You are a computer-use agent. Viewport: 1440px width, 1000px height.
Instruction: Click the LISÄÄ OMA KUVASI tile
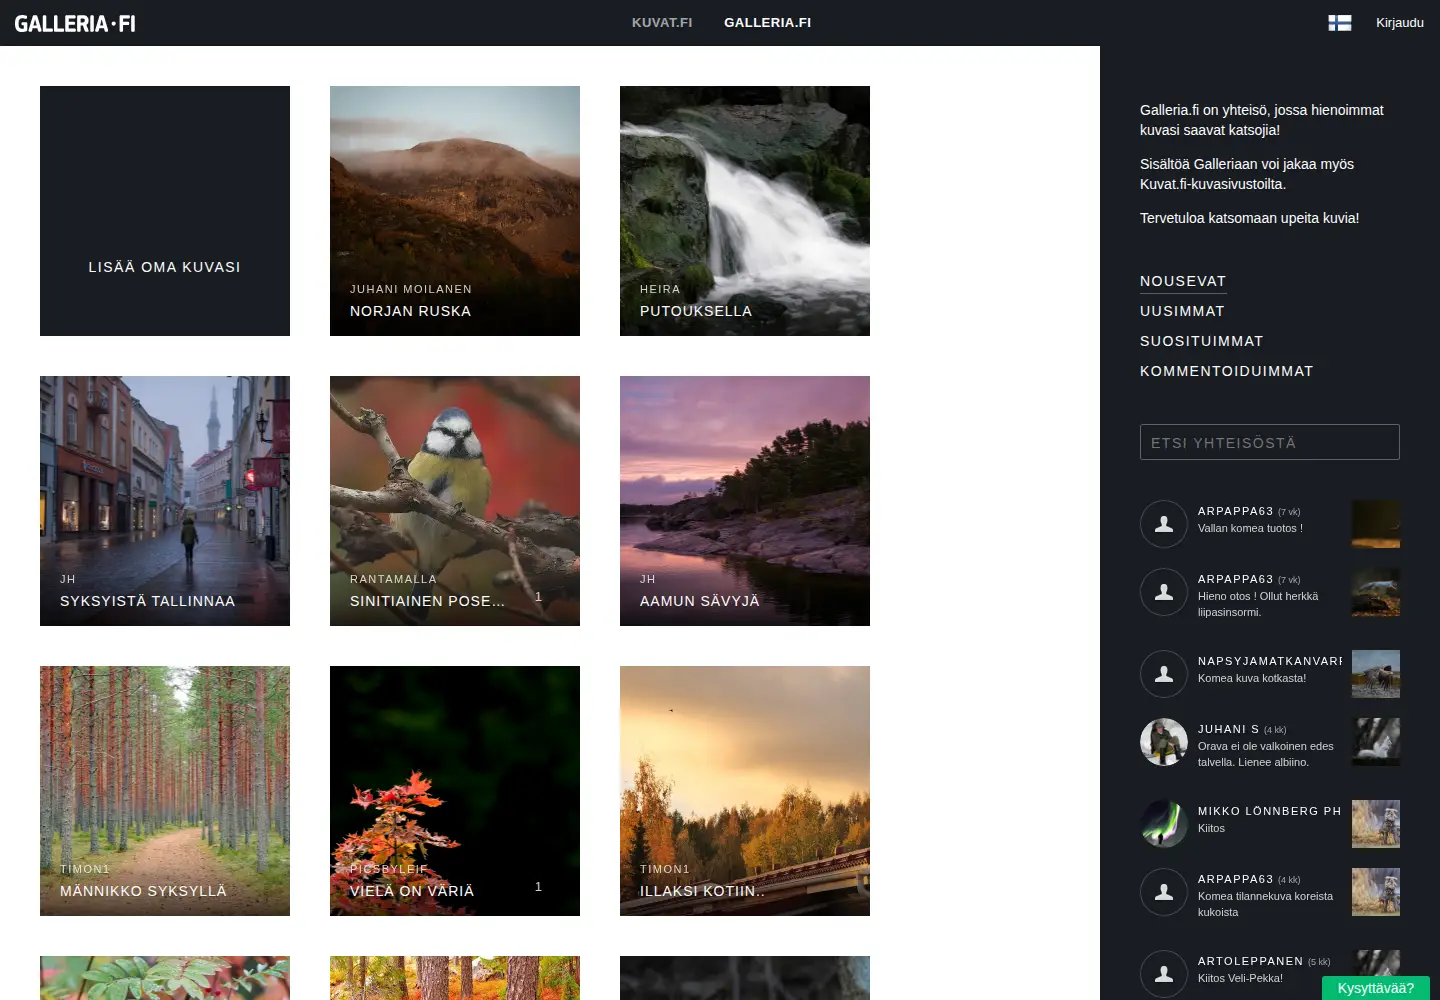165,211
